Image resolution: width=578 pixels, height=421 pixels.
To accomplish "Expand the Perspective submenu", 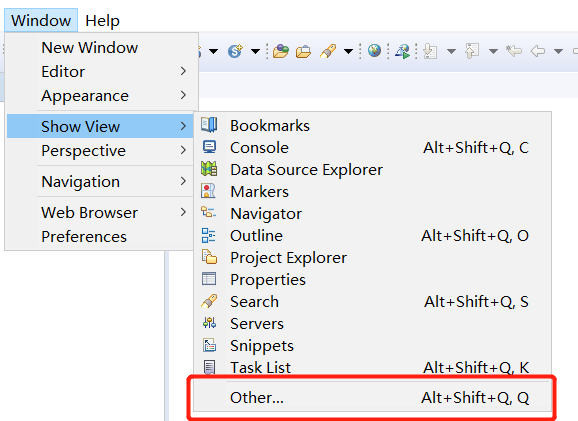I will click(x=100, y=150).
